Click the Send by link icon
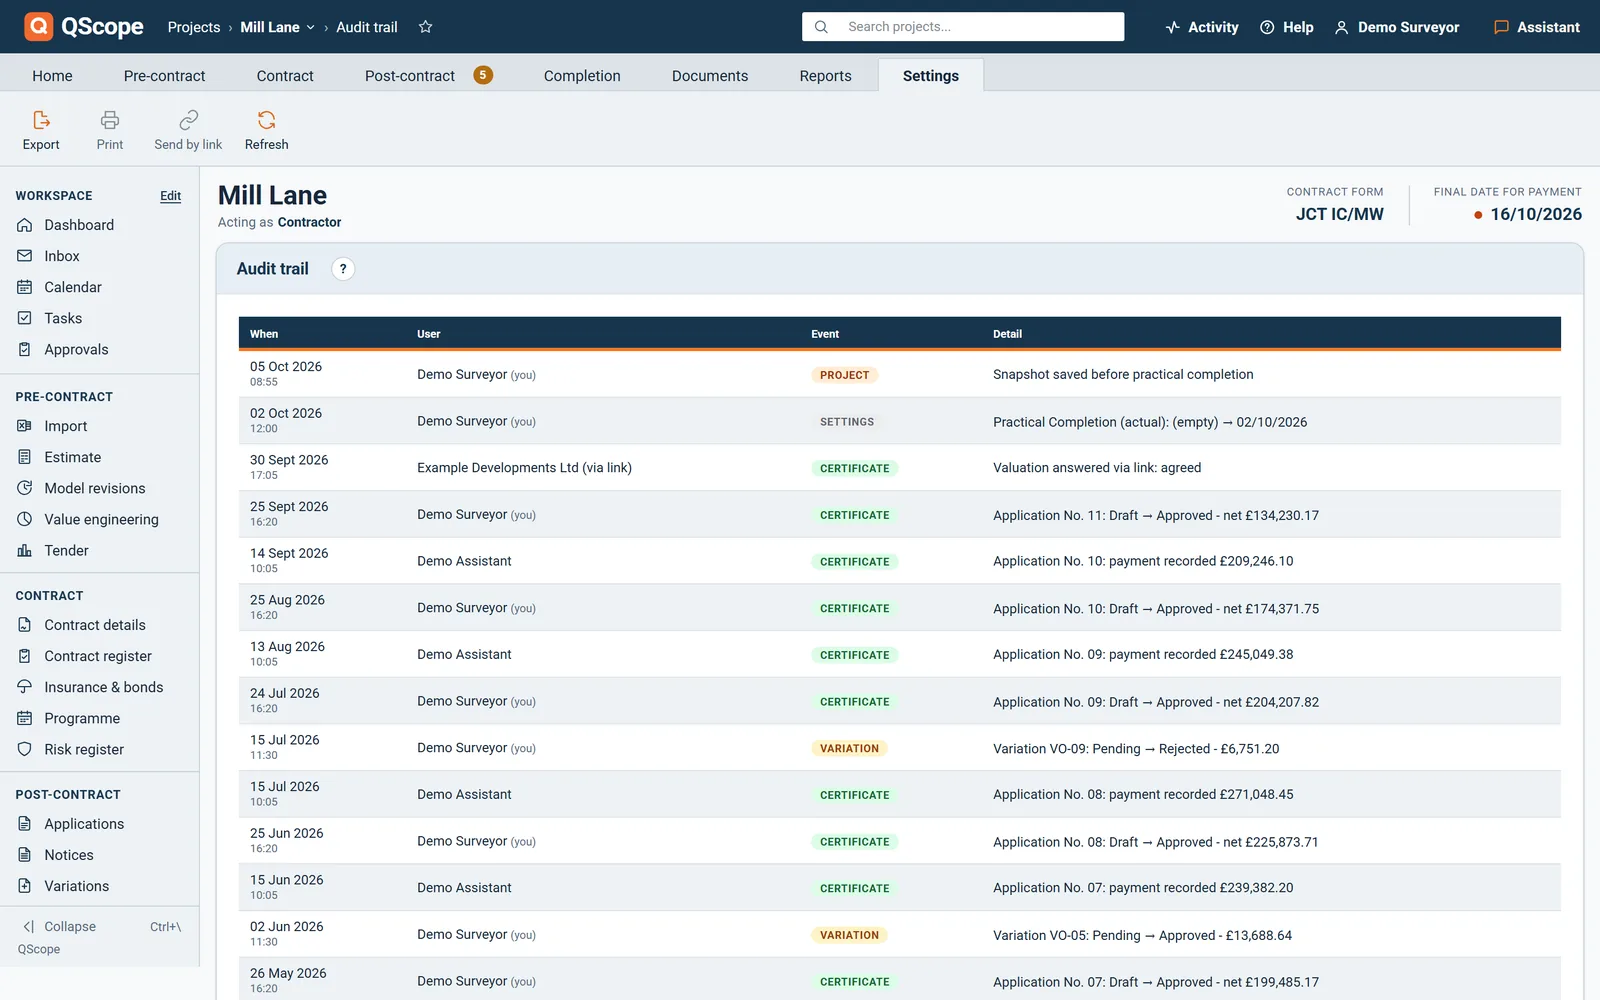 point(188,131)
